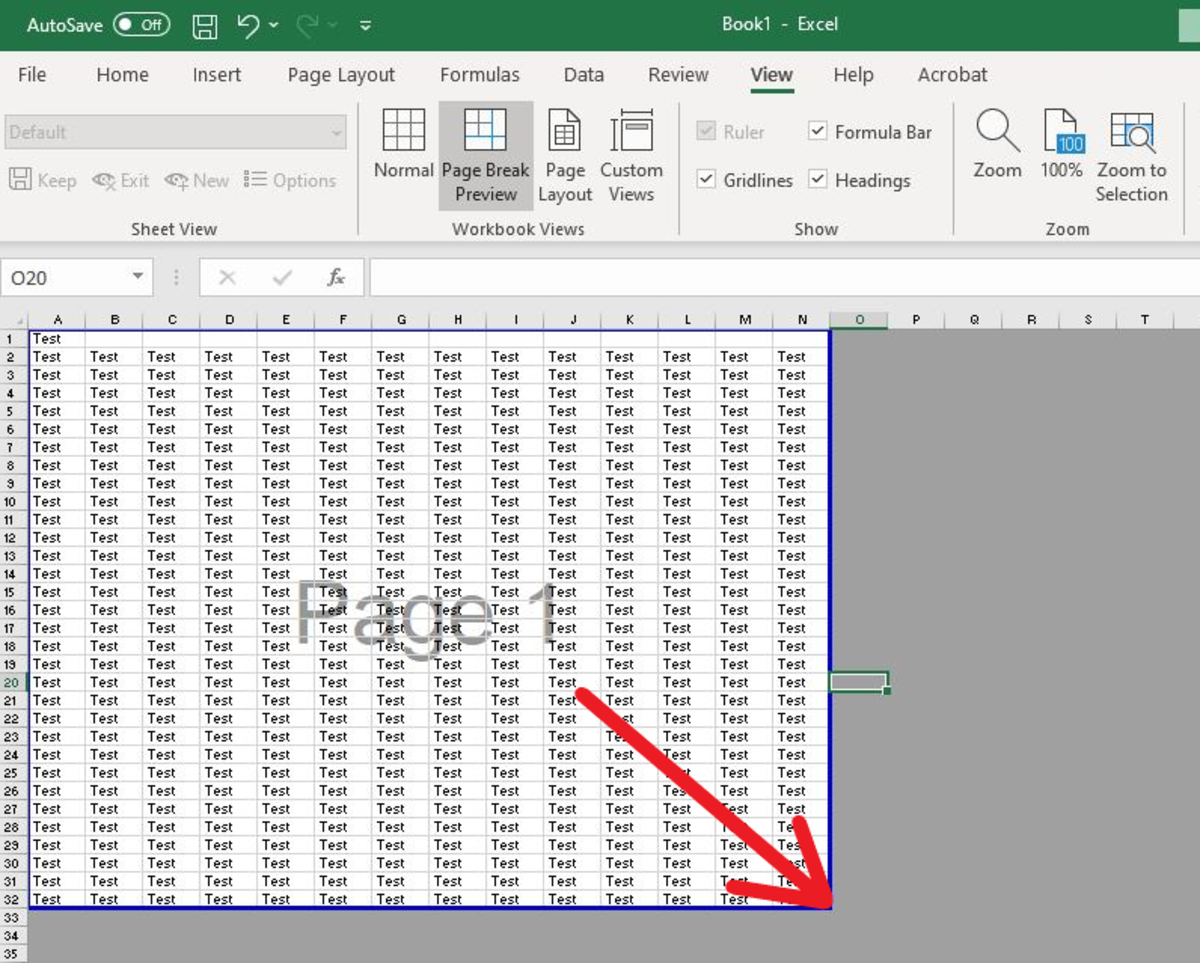Switch to the Insert tab

[217, 75]
